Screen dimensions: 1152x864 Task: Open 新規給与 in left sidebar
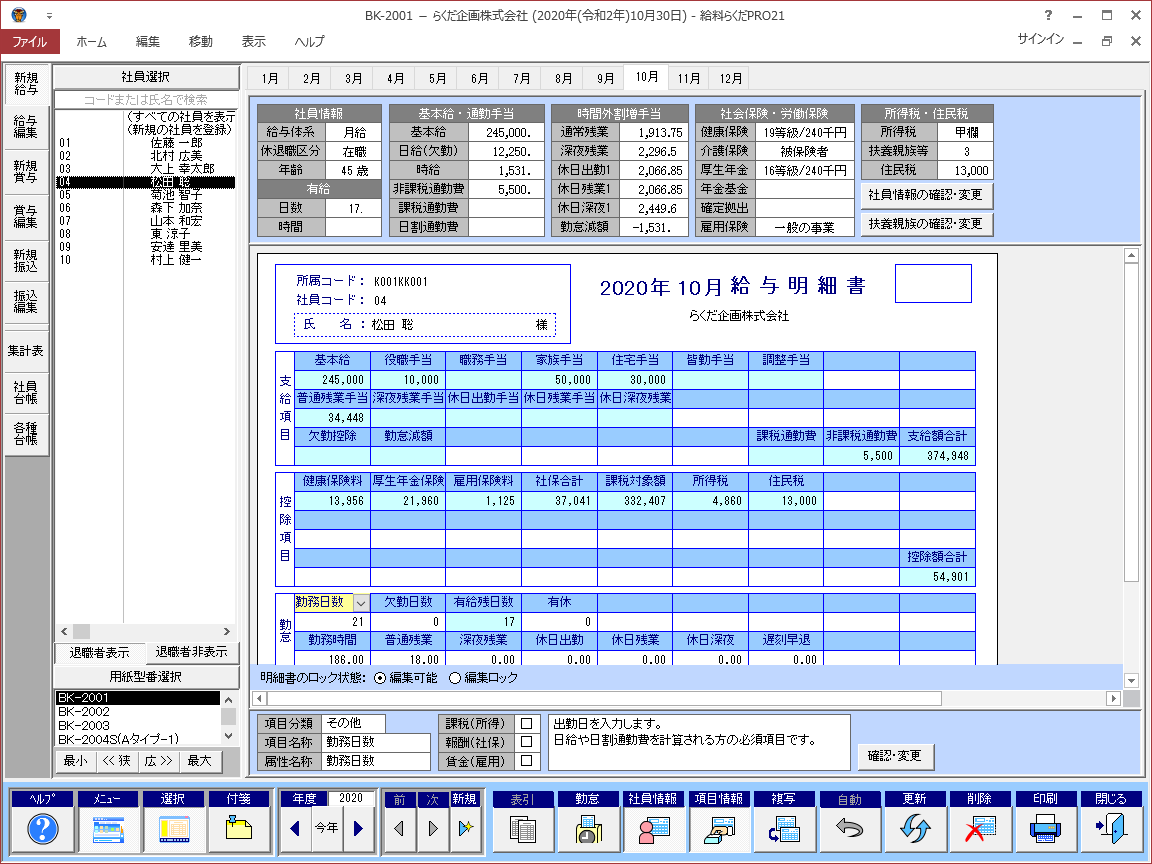[x=26, y=84]
